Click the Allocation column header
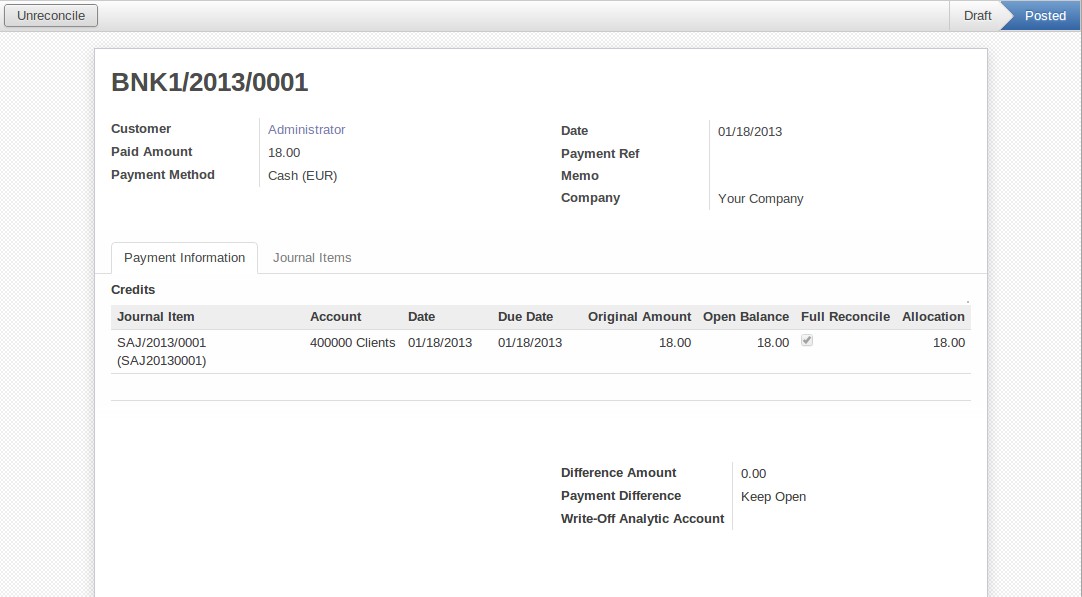 932,317
